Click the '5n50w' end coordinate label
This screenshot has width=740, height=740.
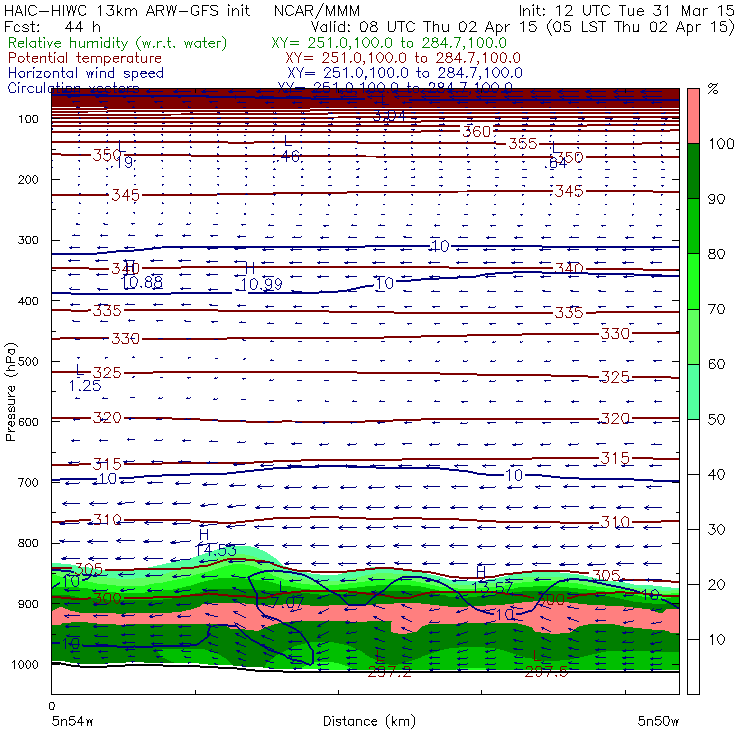658,721
